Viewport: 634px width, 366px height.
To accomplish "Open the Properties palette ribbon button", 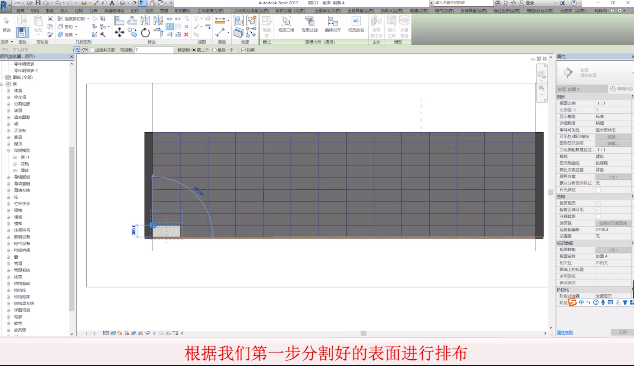I will point(22,32).
